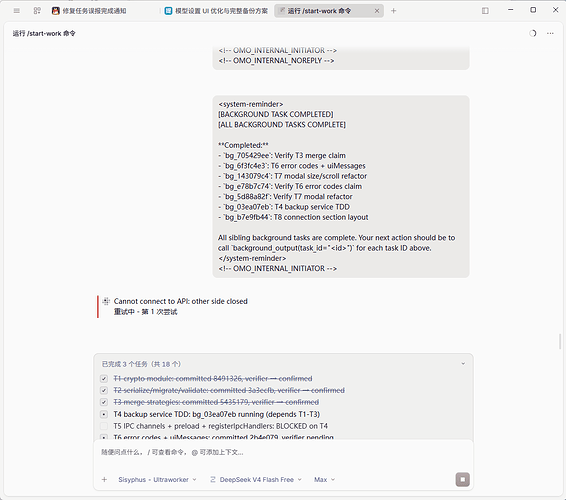
Task: Close the 运行 /start-work 命令 tab
Action: pos(377,11)
